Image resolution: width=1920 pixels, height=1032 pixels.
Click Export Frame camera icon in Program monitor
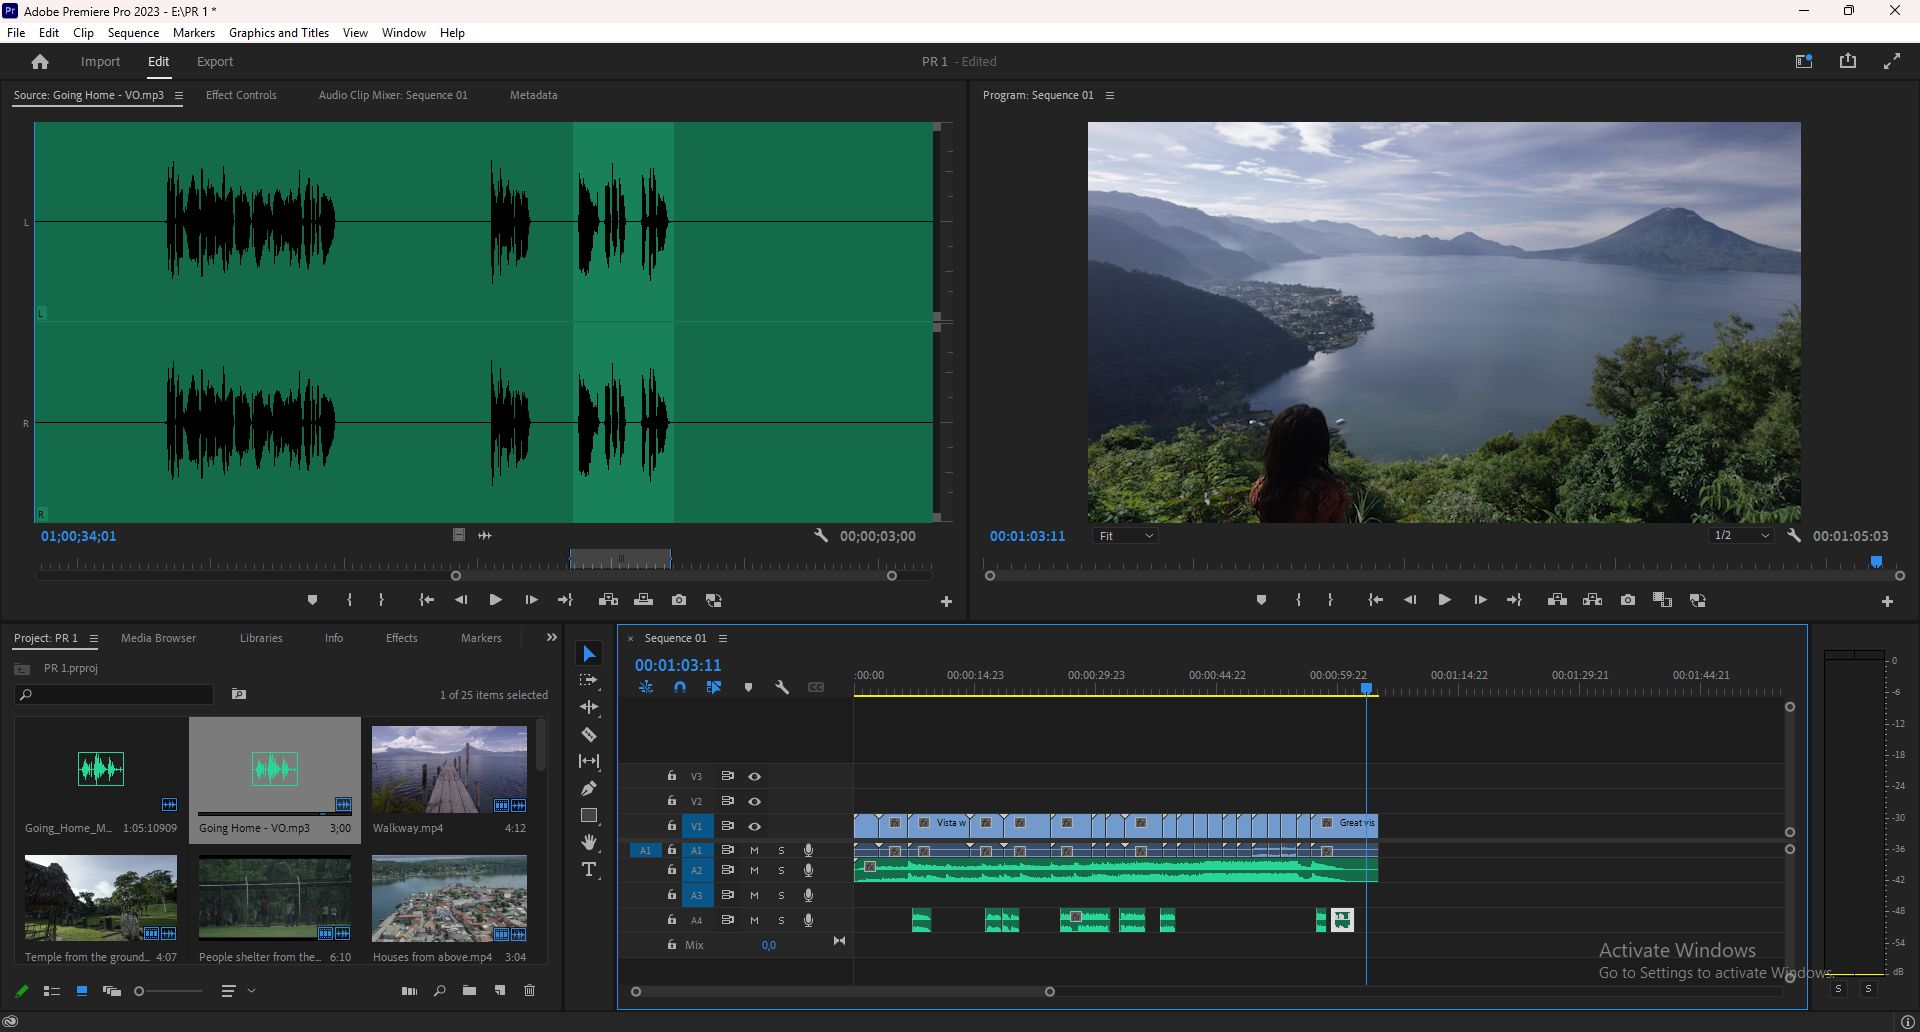pyautogui.click(x=1628, y=600)
